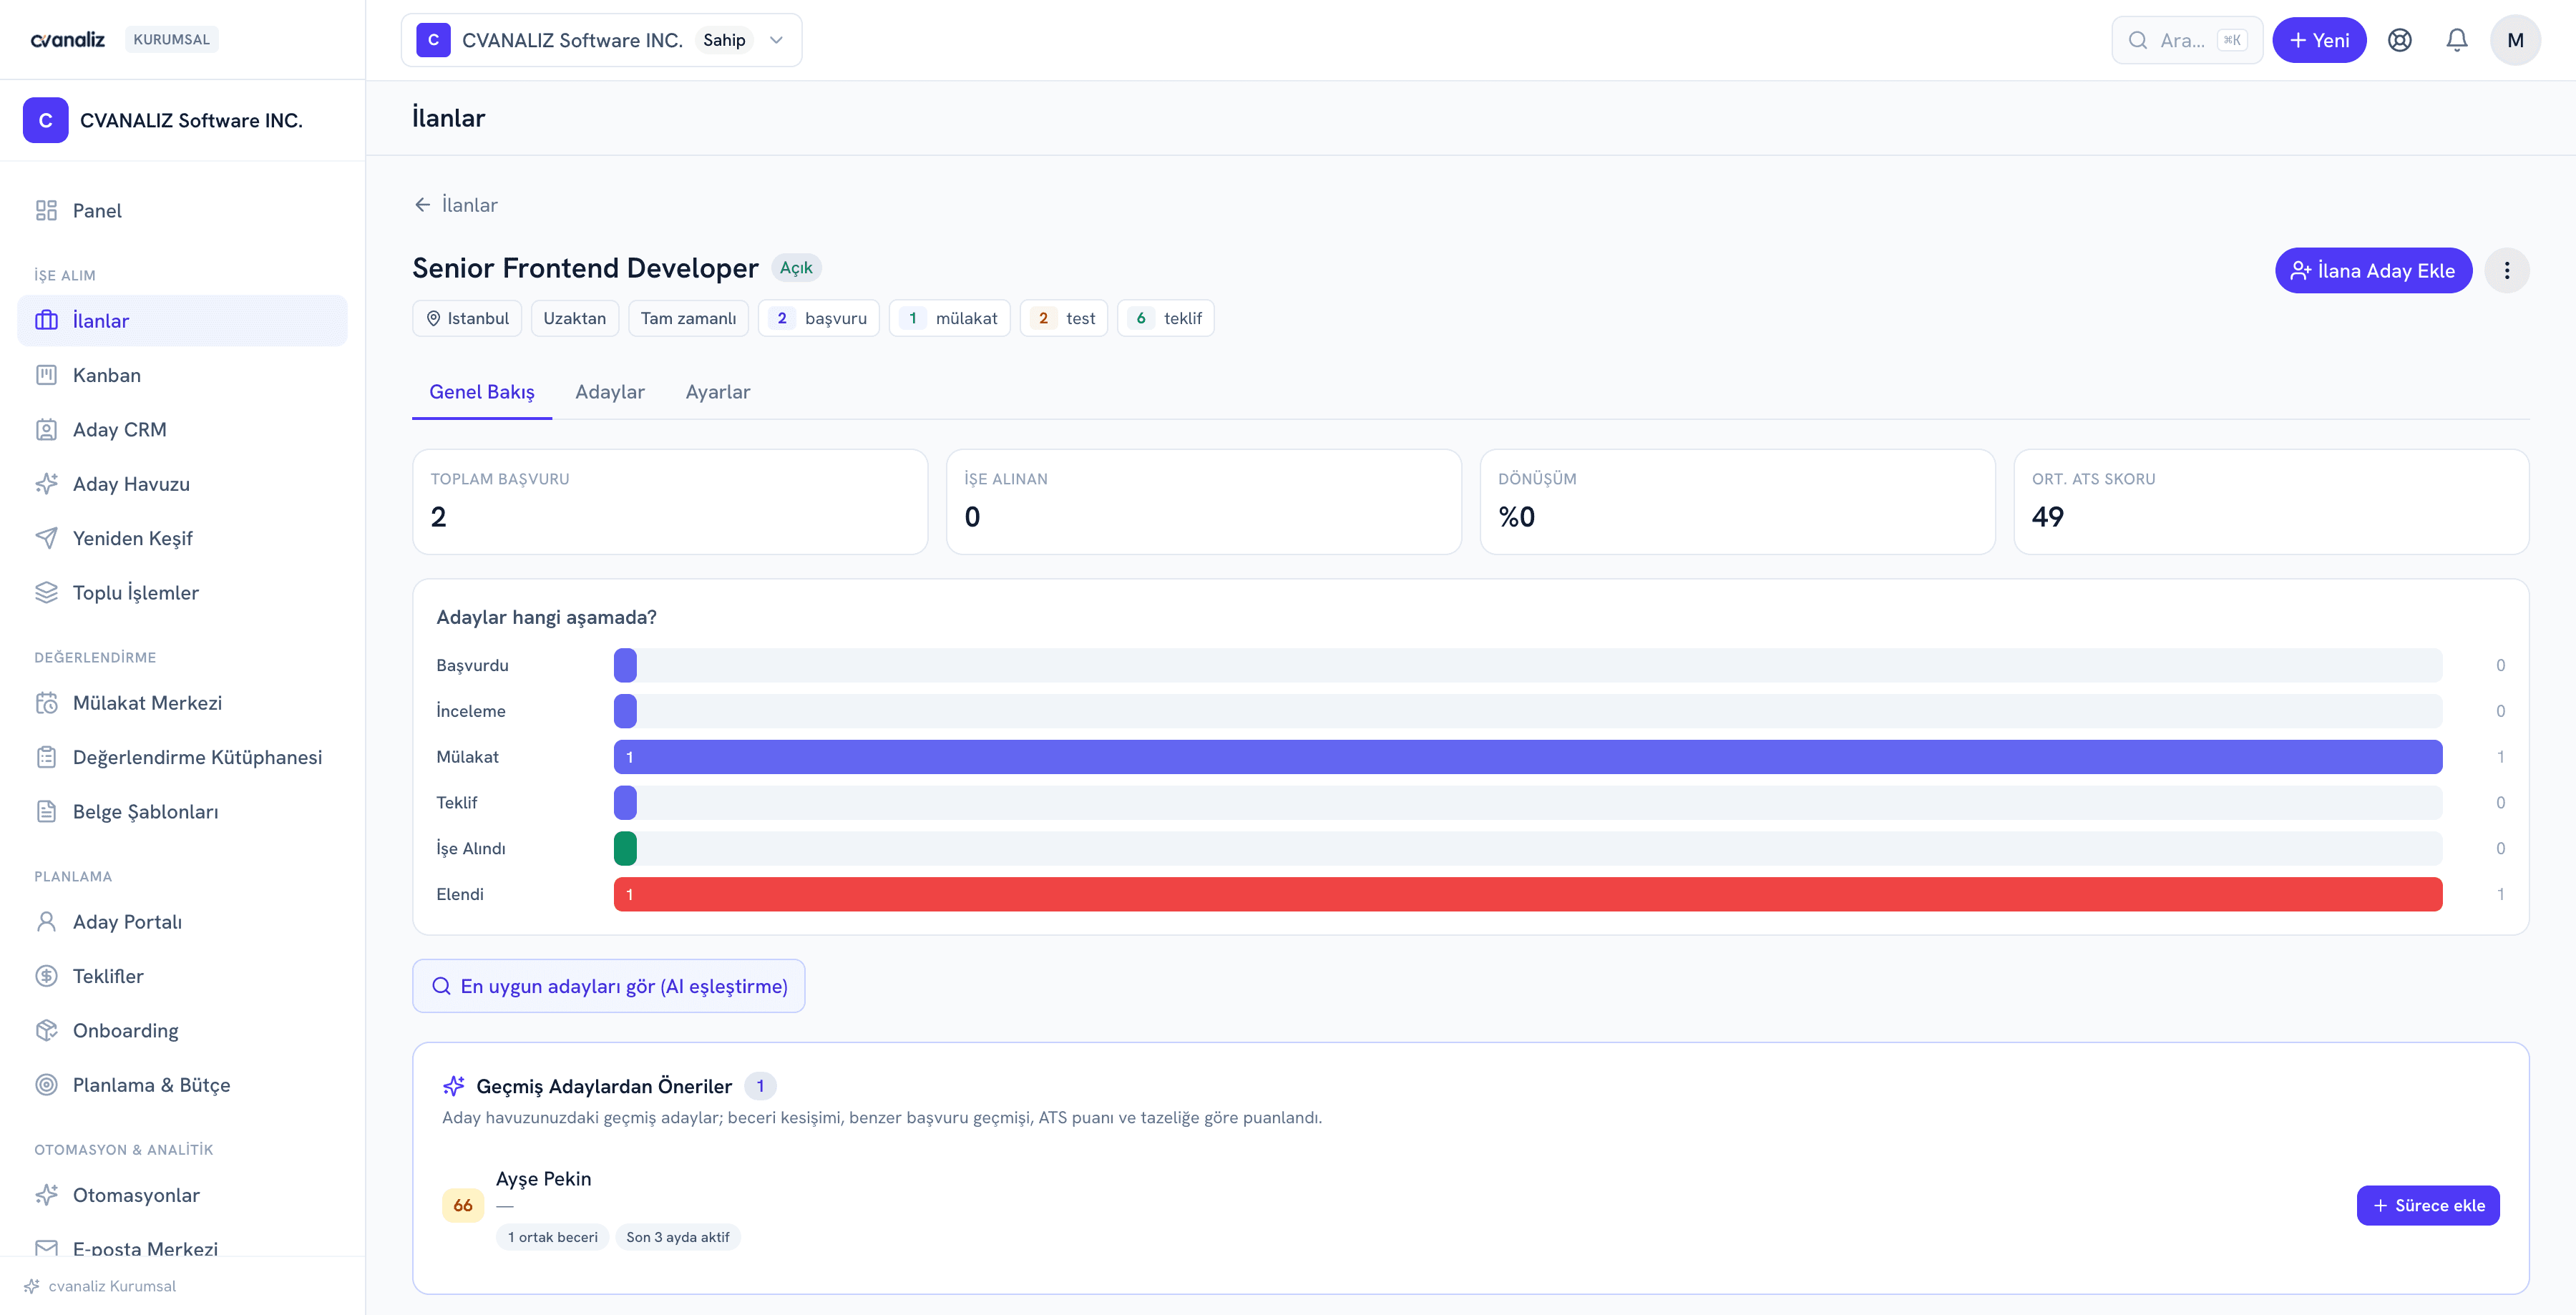
Task: Click the back arrow next to İlanlar
Action: pyautogui.click(x=422, y=205)
